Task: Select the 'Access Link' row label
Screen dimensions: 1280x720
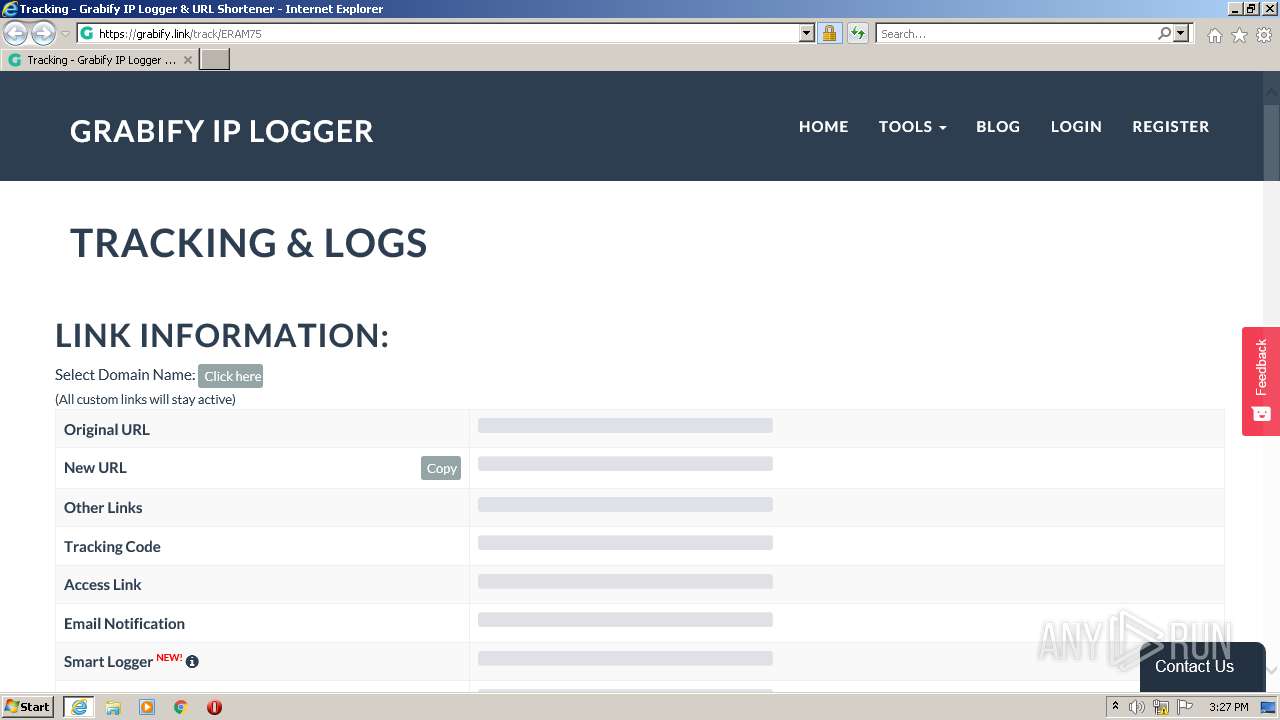Action: 103,584
